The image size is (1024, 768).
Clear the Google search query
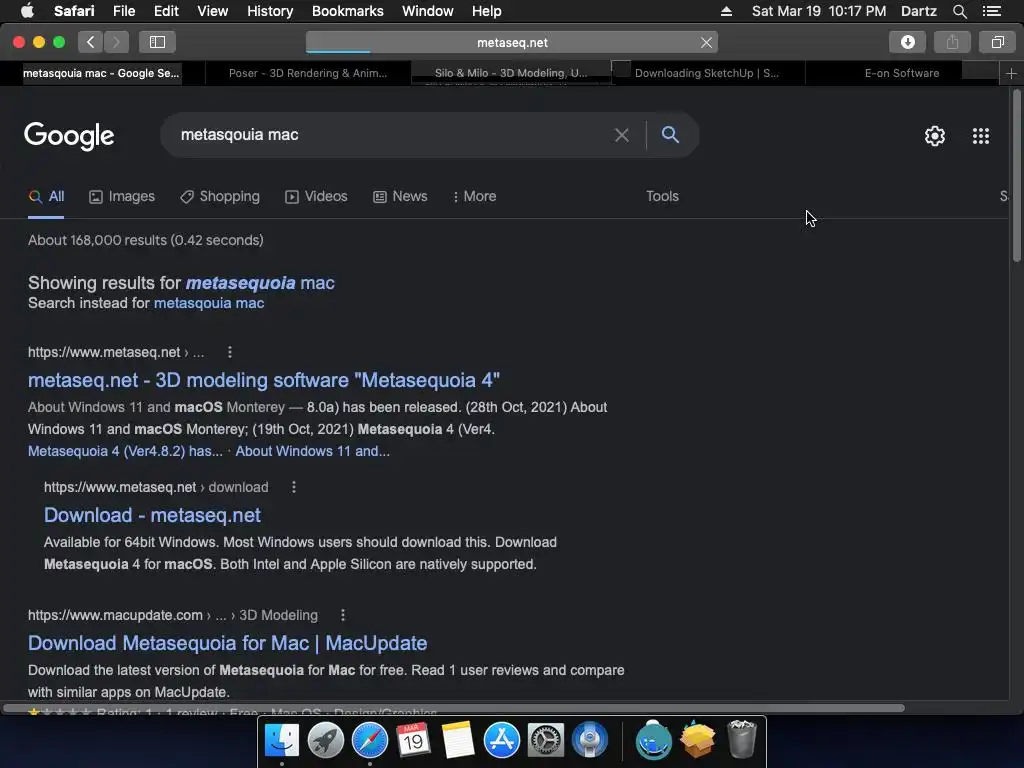pyautogui.click(x=621, y=135)
